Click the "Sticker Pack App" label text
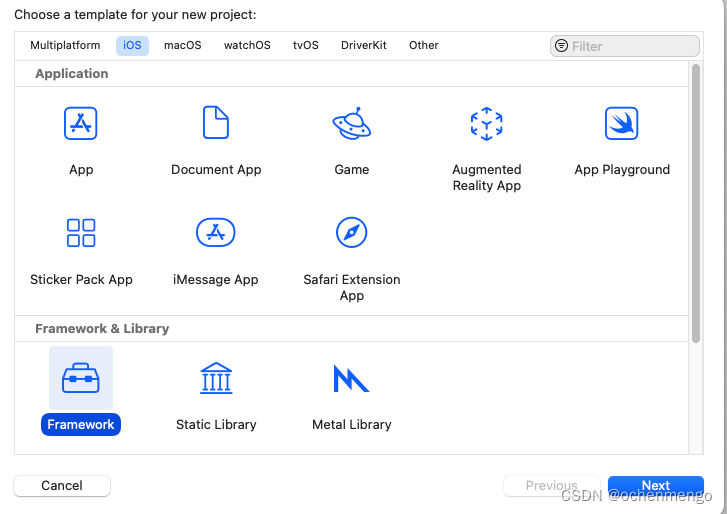This screenshot has height=514, width=727. coord(81,279)
